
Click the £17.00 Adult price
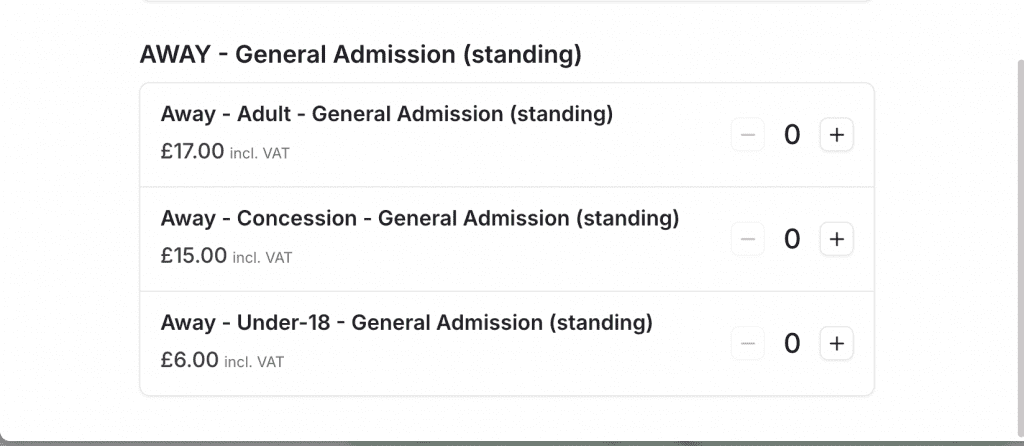tap(192, 151)
